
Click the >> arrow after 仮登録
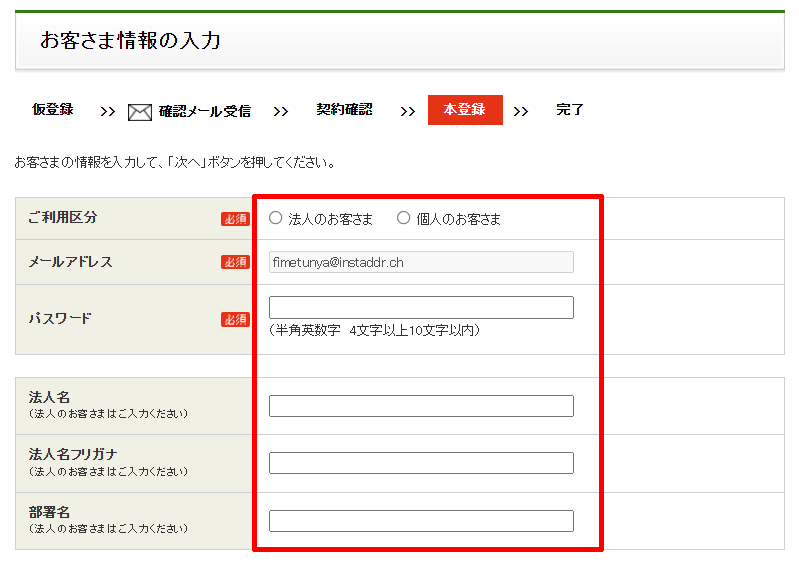click(108, 112)
